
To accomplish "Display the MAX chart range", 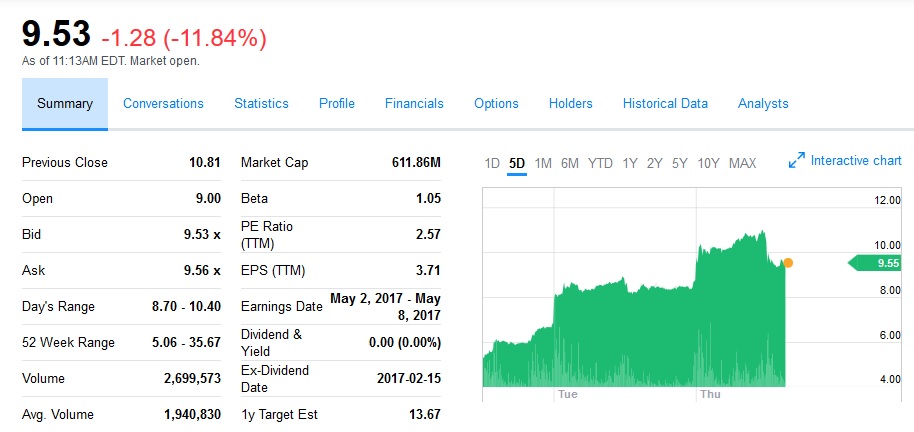I will pyautogui.click(x=742, y=163).
